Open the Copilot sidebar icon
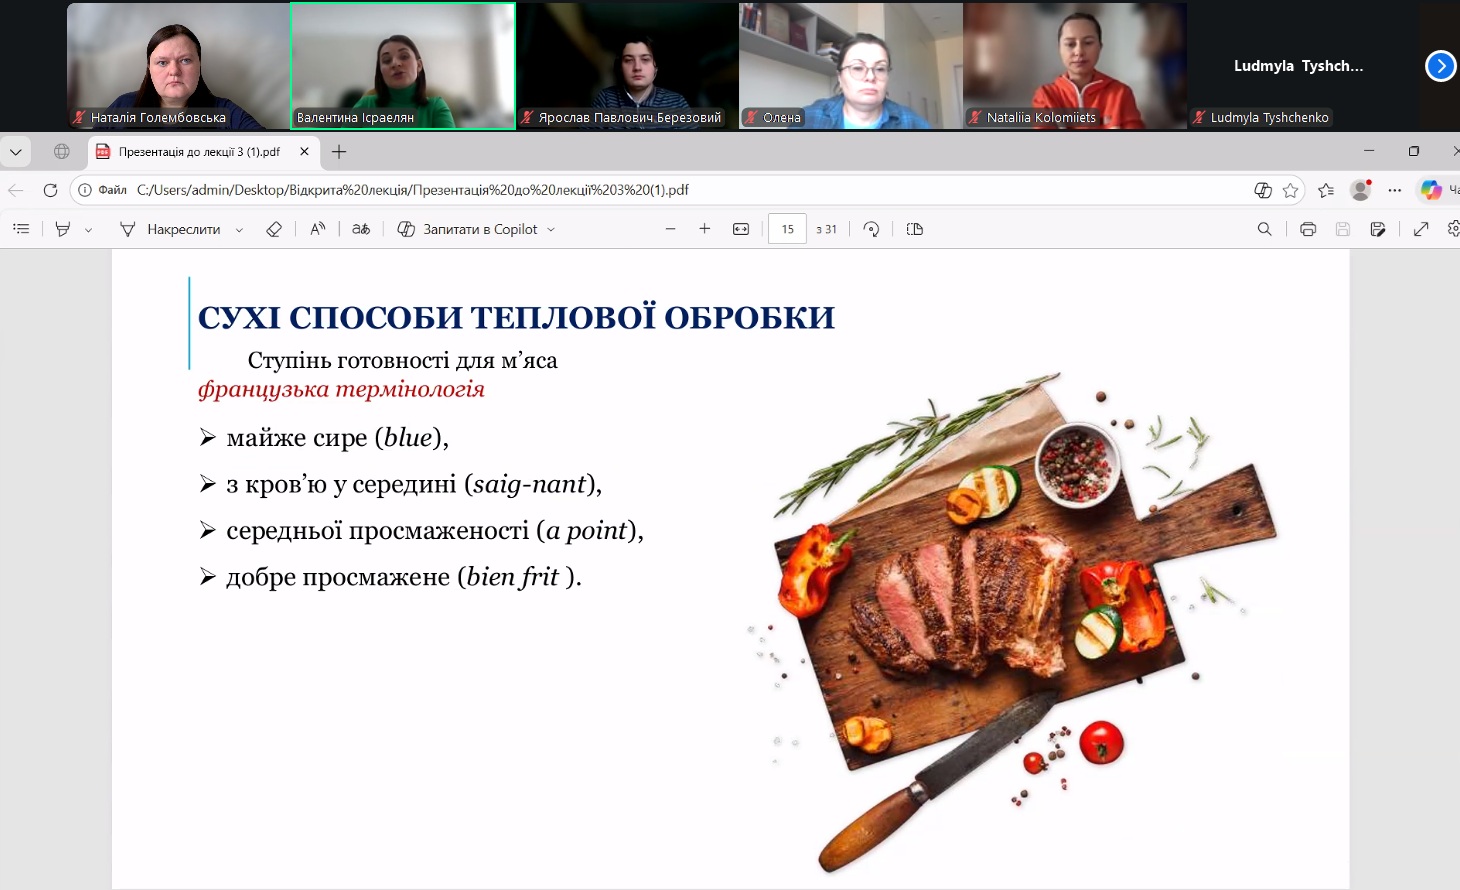This screenshot has width=1460, height=890. point(1431,190)
